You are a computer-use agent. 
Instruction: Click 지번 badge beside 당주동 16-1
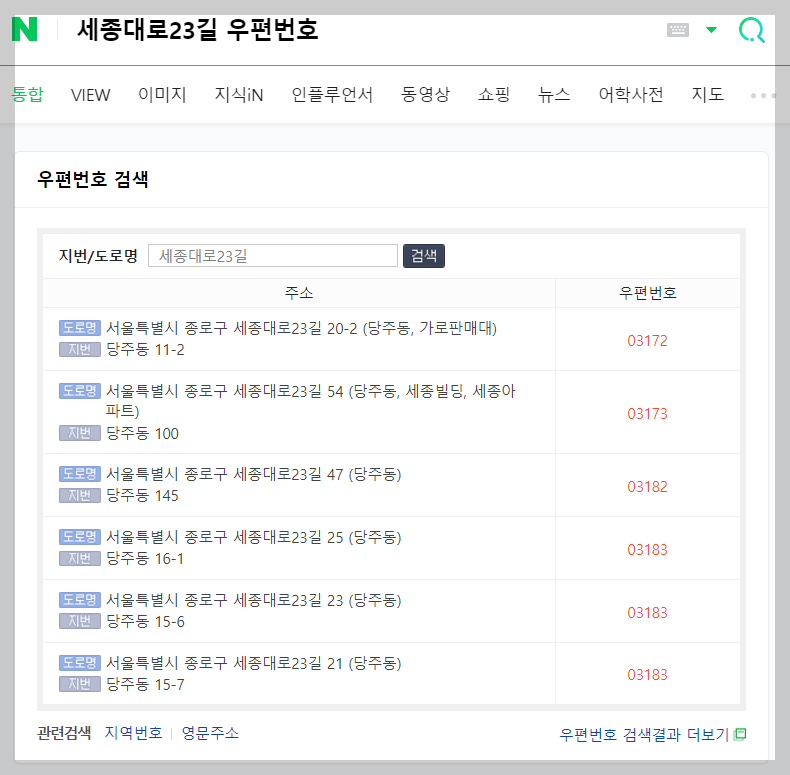click(80, 558)
